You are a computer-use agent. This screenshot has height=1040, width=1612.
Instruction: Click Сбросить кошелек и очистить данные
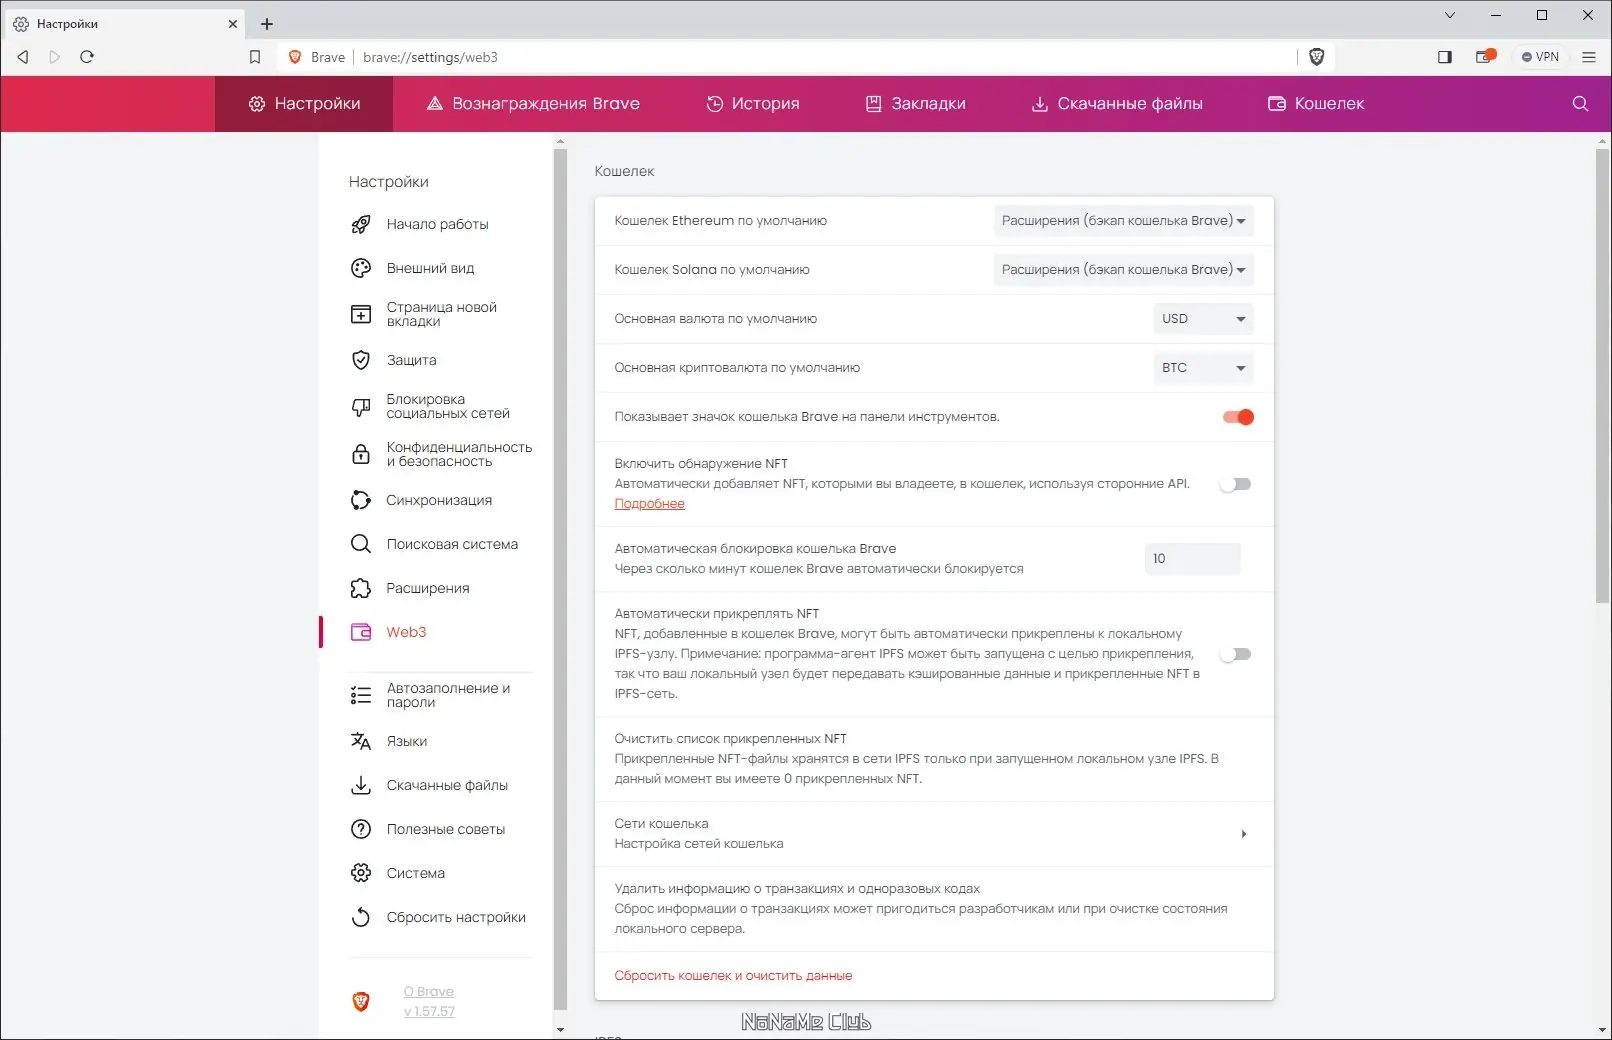pyautogui.click(x=733, y=976)
